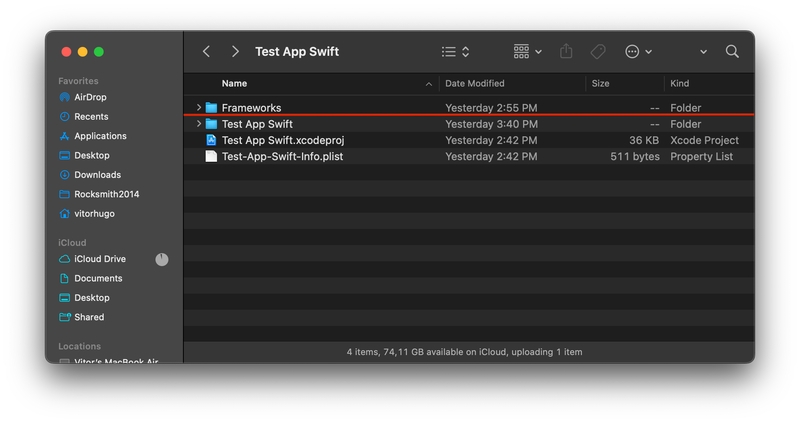Click iCloud Drive upload progress indicator

pyautogui.click(x=162, y=260)
